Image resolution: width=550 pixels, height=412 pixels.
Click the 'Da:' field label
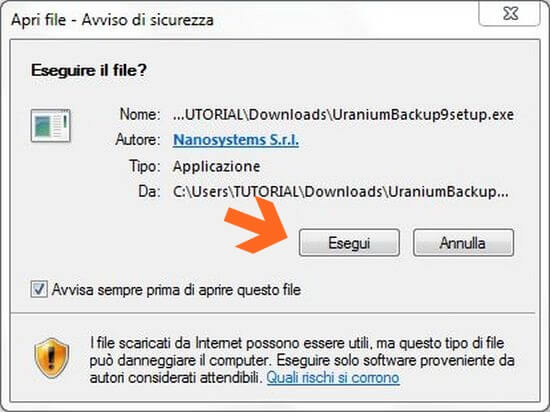(x=149, y=192)
